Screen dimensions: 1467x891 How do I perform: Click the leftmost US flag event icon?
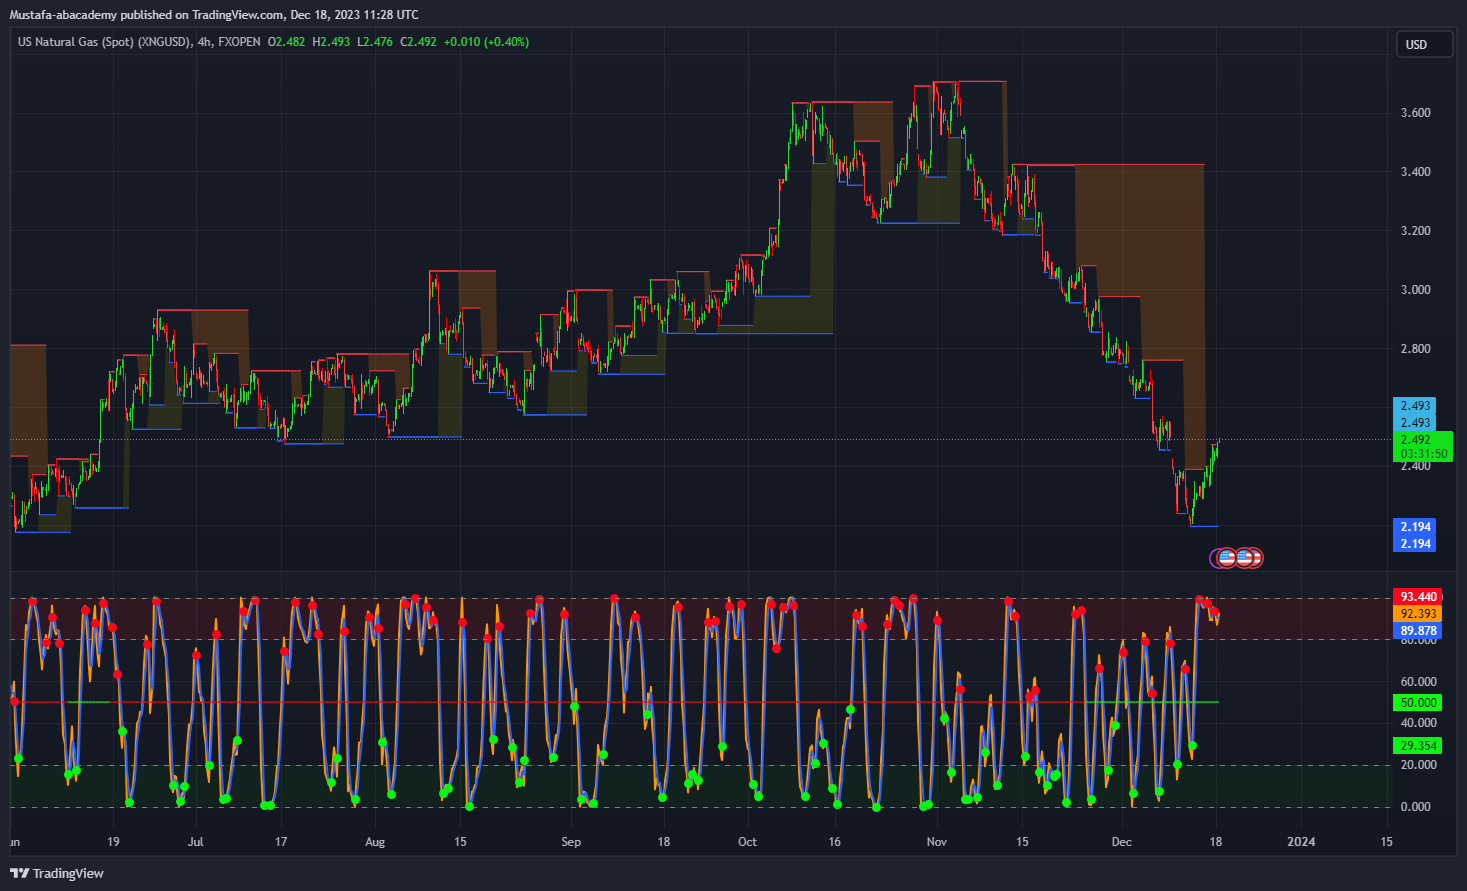pyautogui.click(x=1227, y=558)
